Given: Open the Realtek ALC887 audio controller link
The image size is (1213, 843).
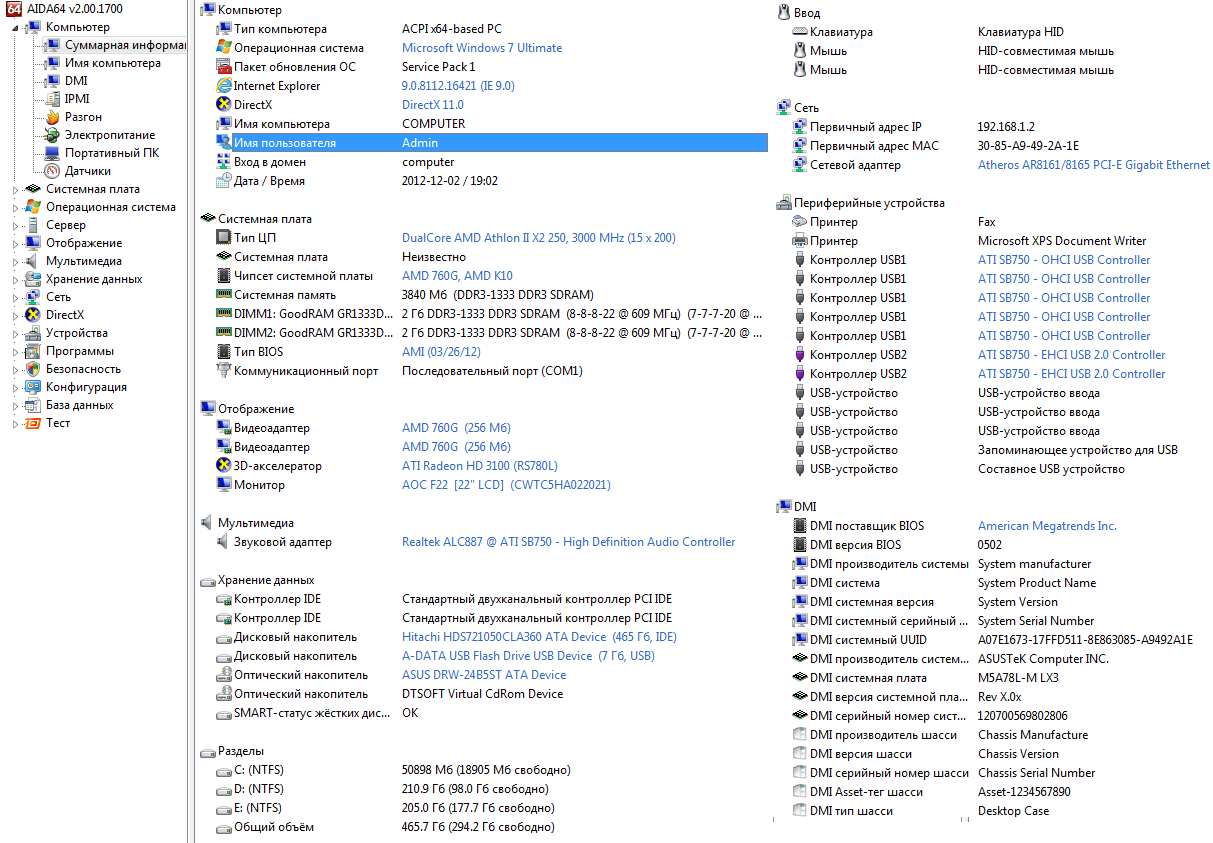Looking at the screenshot, I should (568, 542).
